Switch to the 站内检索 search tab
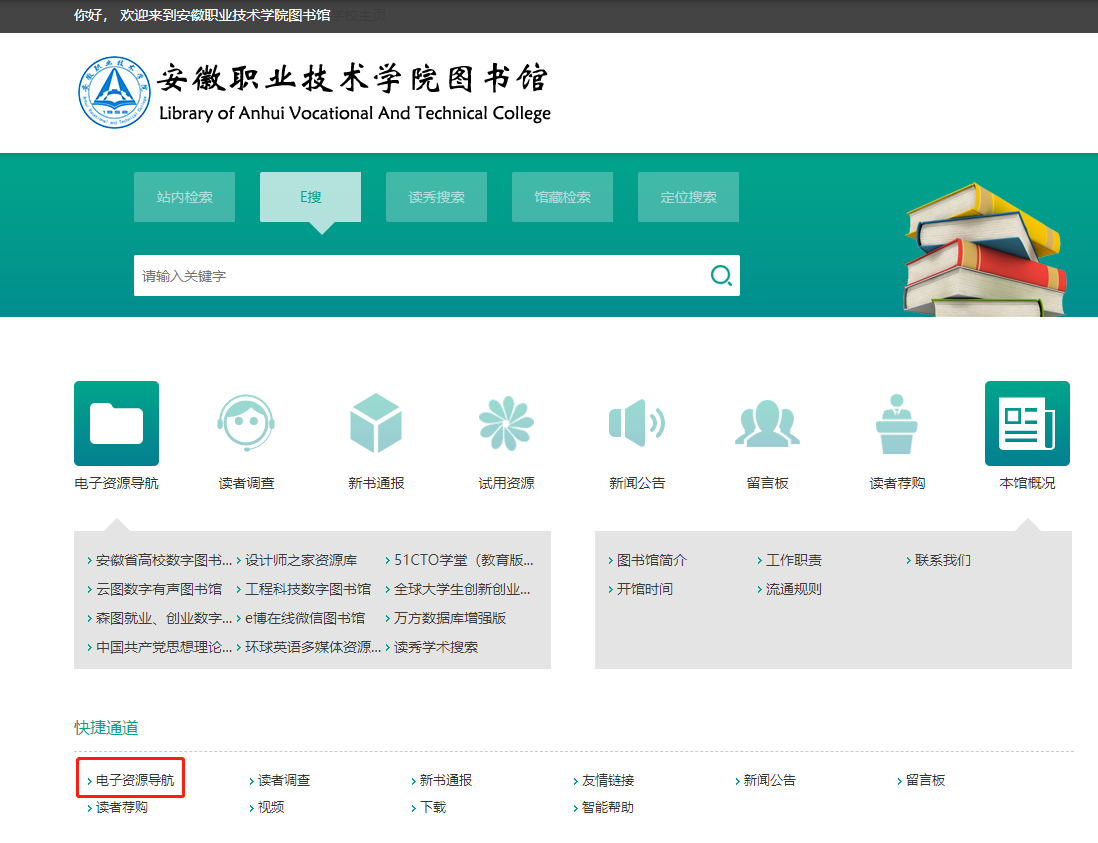 coord(184,197)
